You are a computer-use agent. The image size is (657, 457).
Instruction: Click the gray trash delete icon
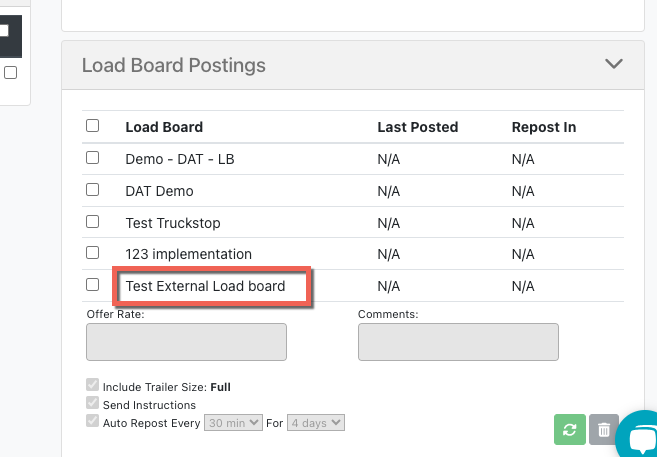(x=604, y=429)
